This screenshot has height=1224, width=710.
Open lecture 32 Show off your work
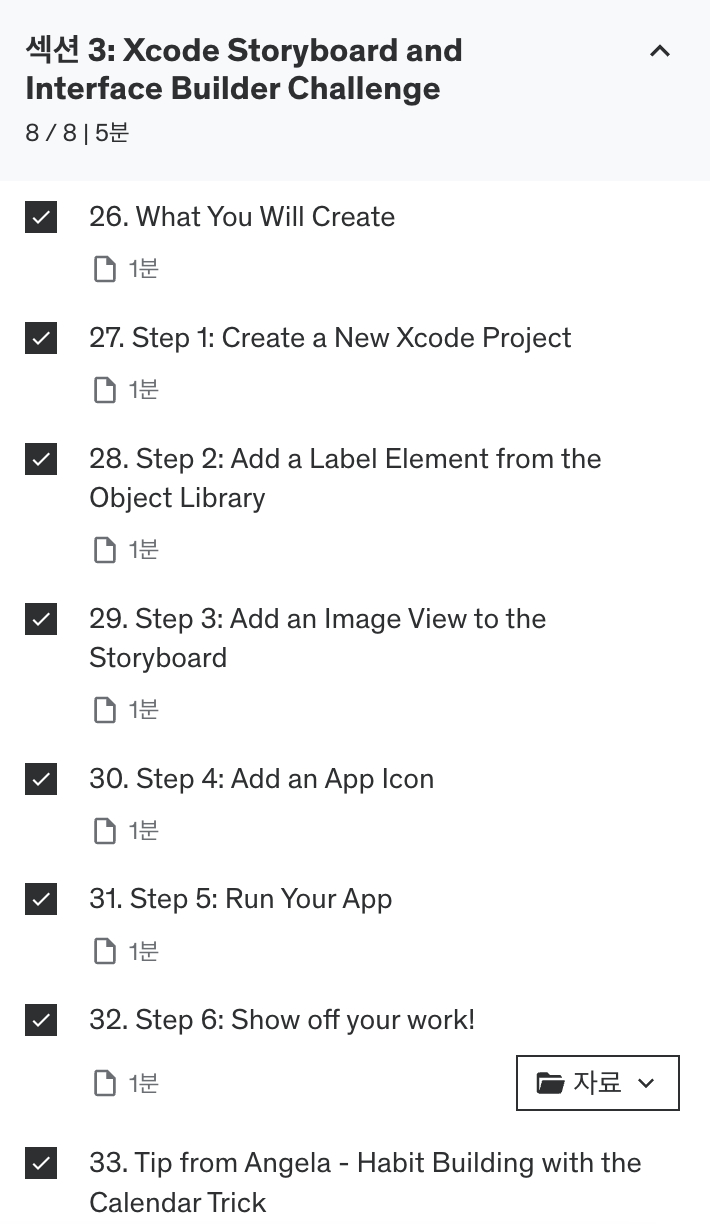(x=281, y=1020)
